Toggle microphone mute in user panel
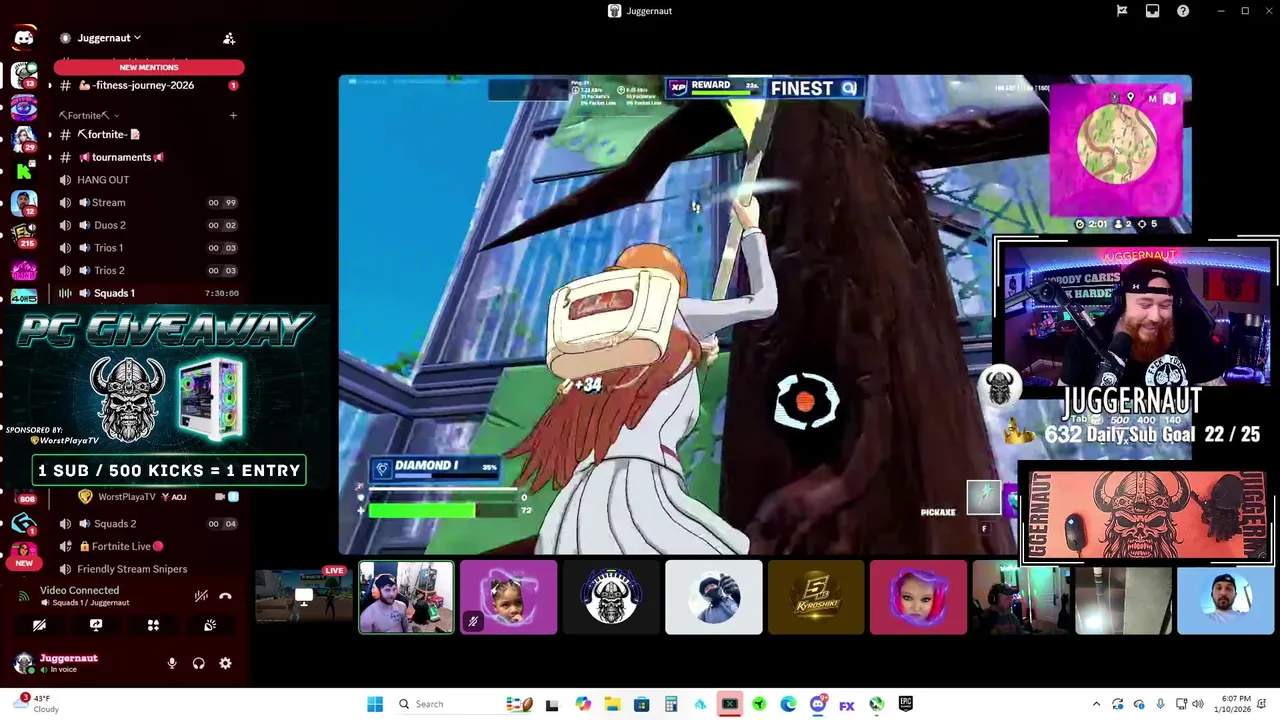Viewport: 1280px width, 720px height. tap(172, 663)
